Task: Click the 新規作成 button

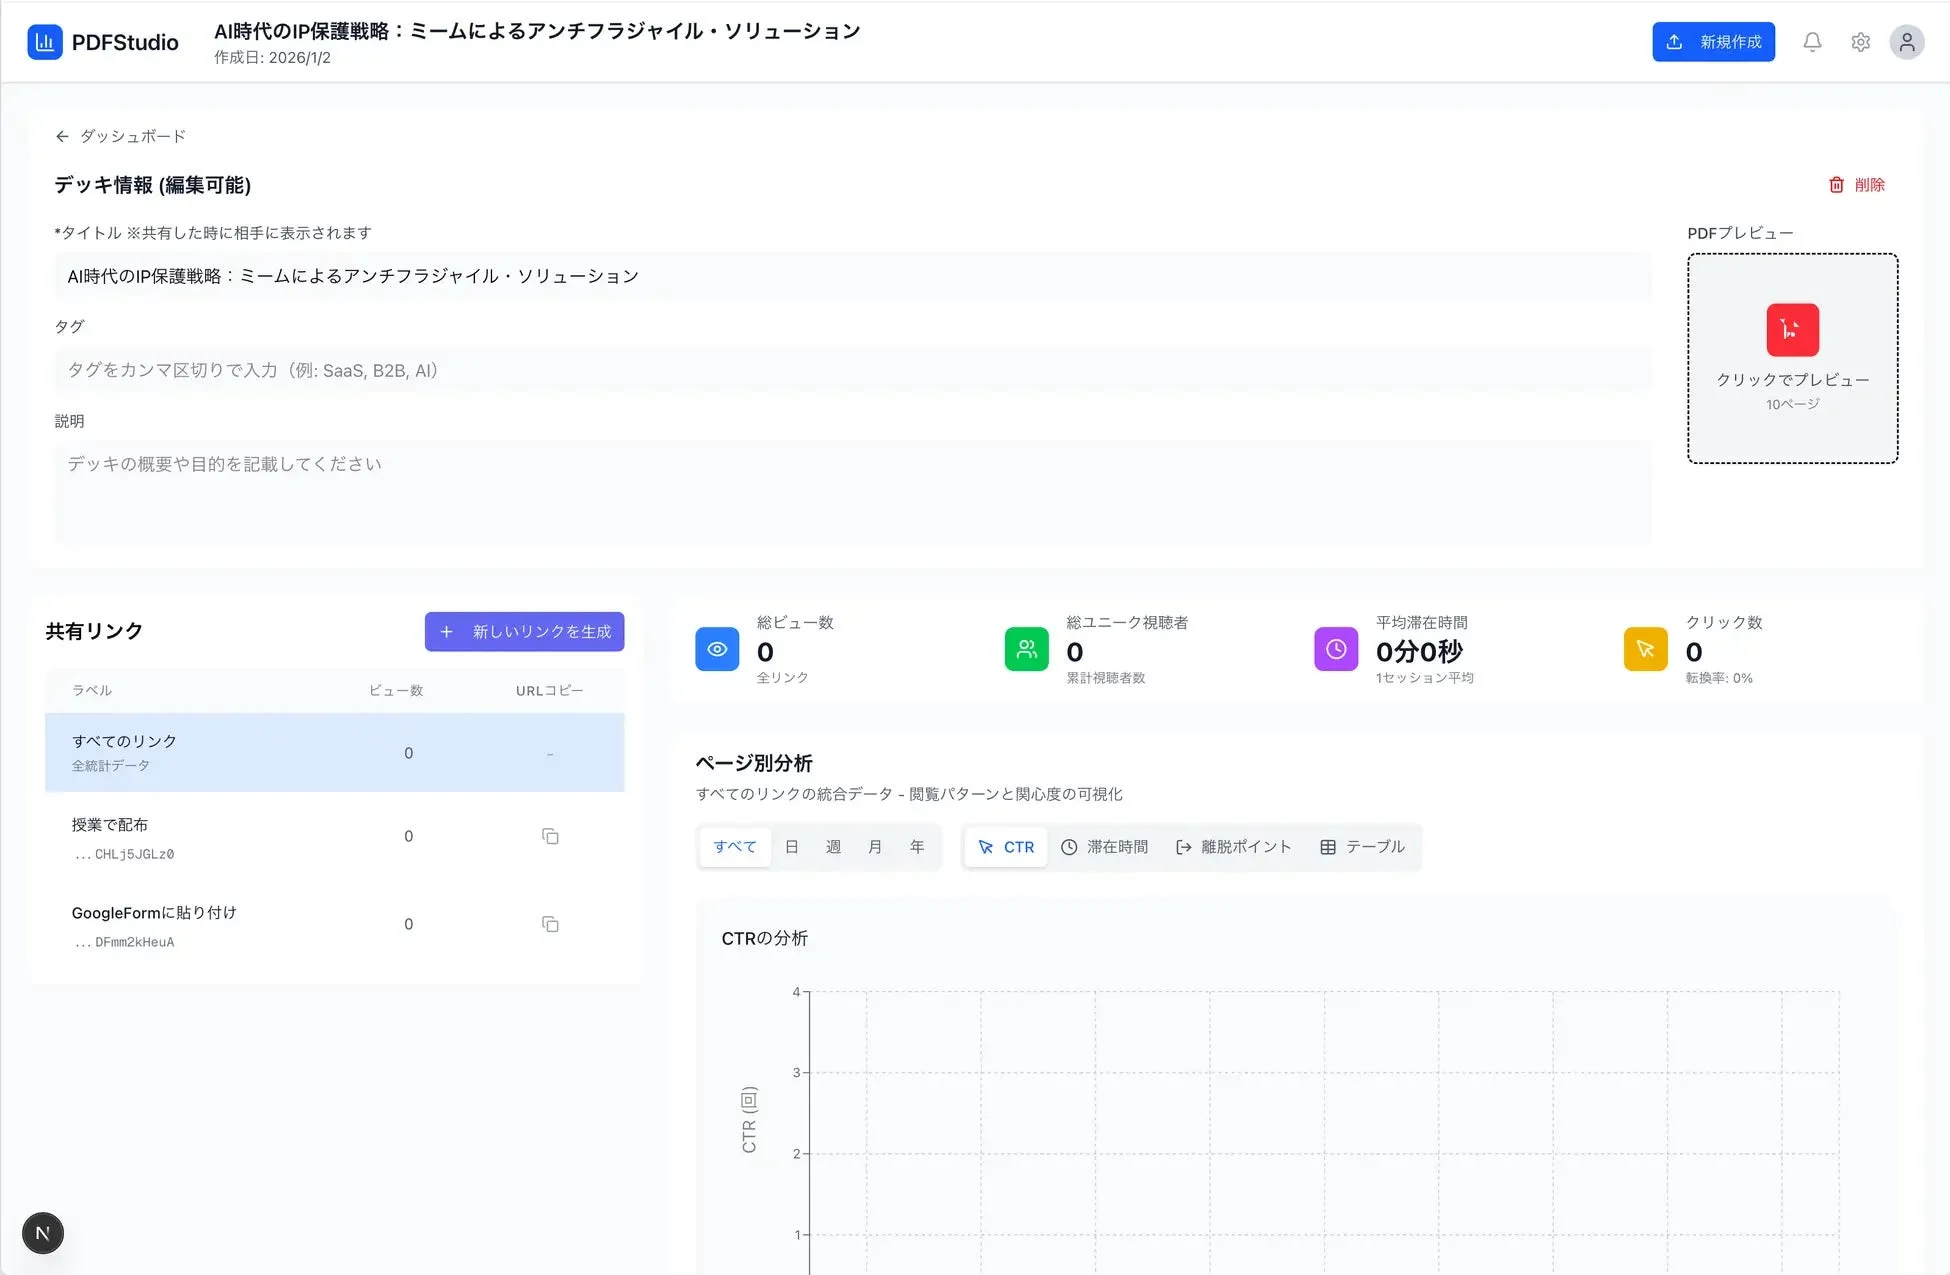Action: 1713,41
